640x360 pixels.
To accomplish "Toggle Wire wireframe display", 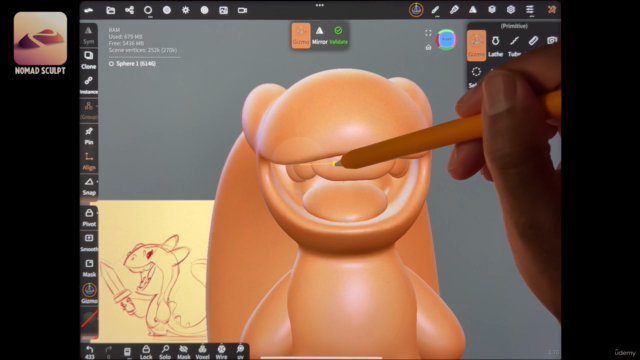I will point(221,352).
